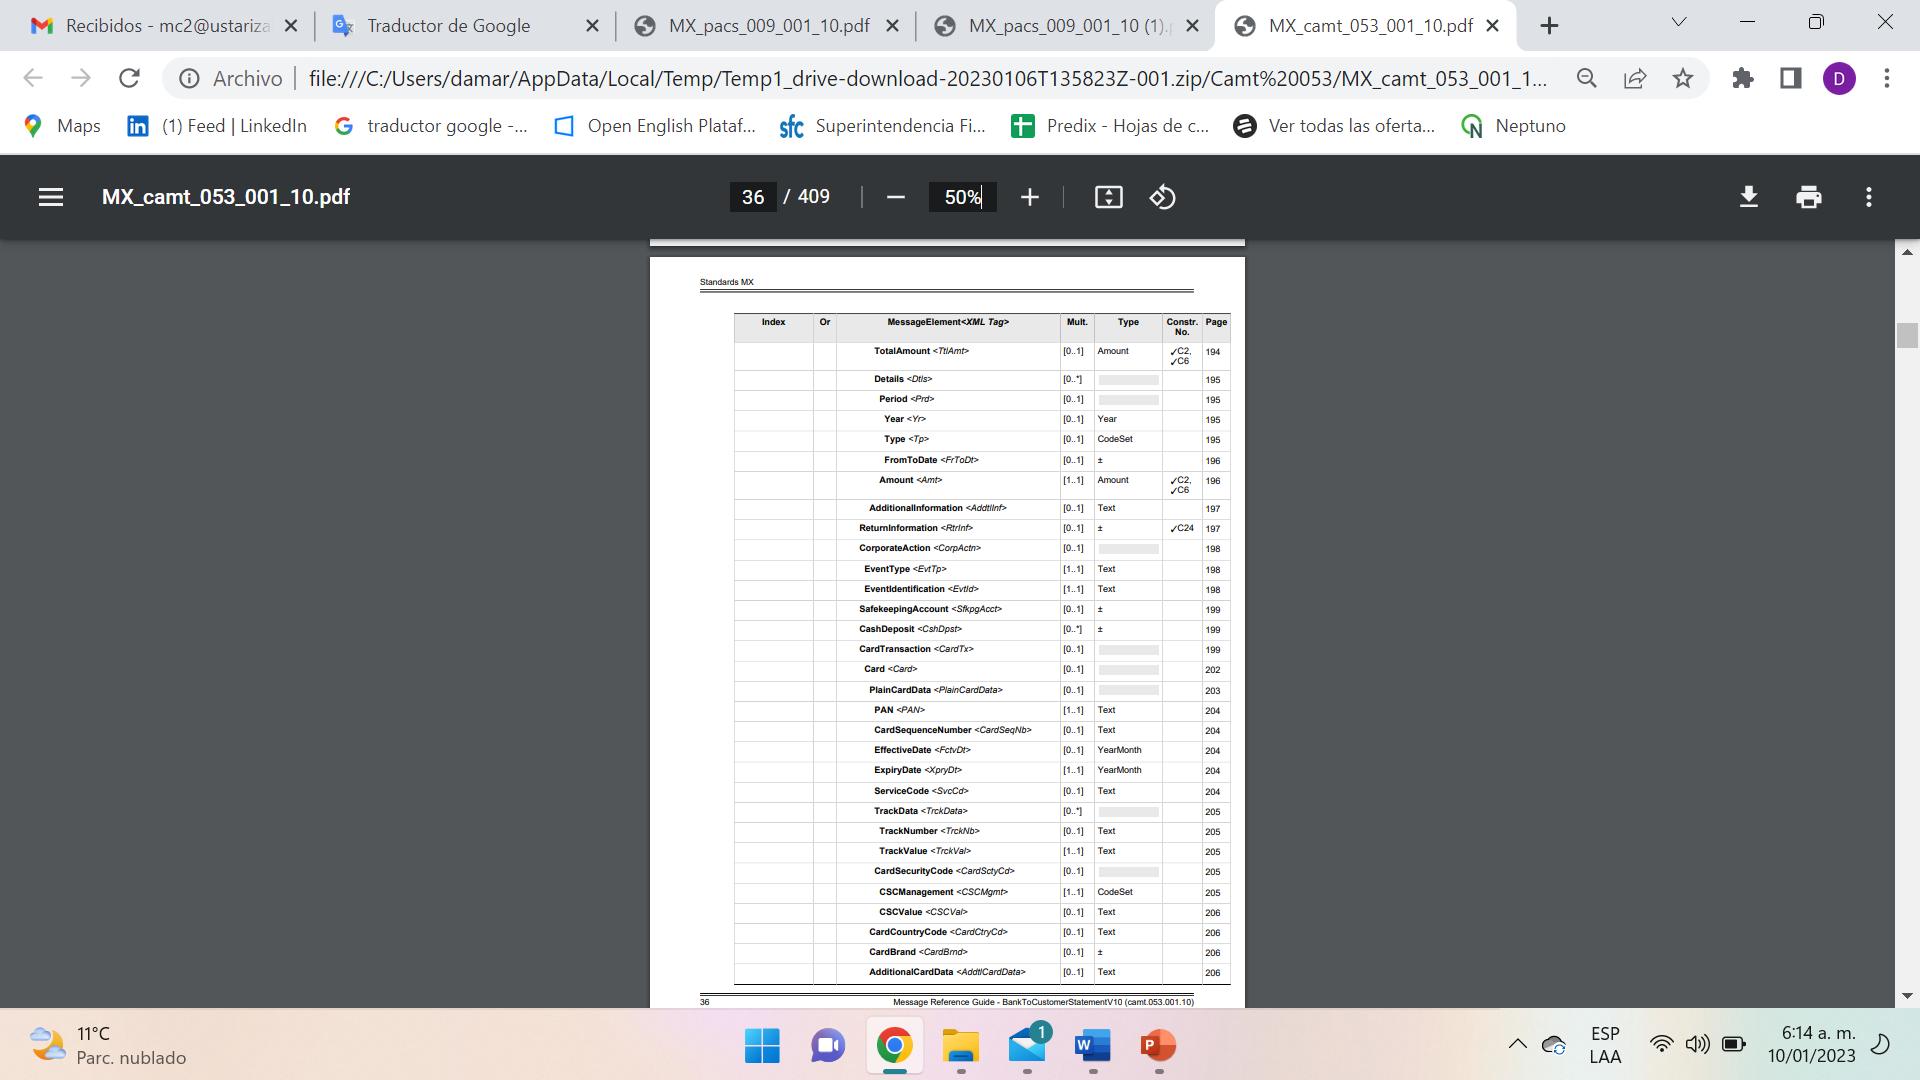Click the page number input field

point(753,197)
